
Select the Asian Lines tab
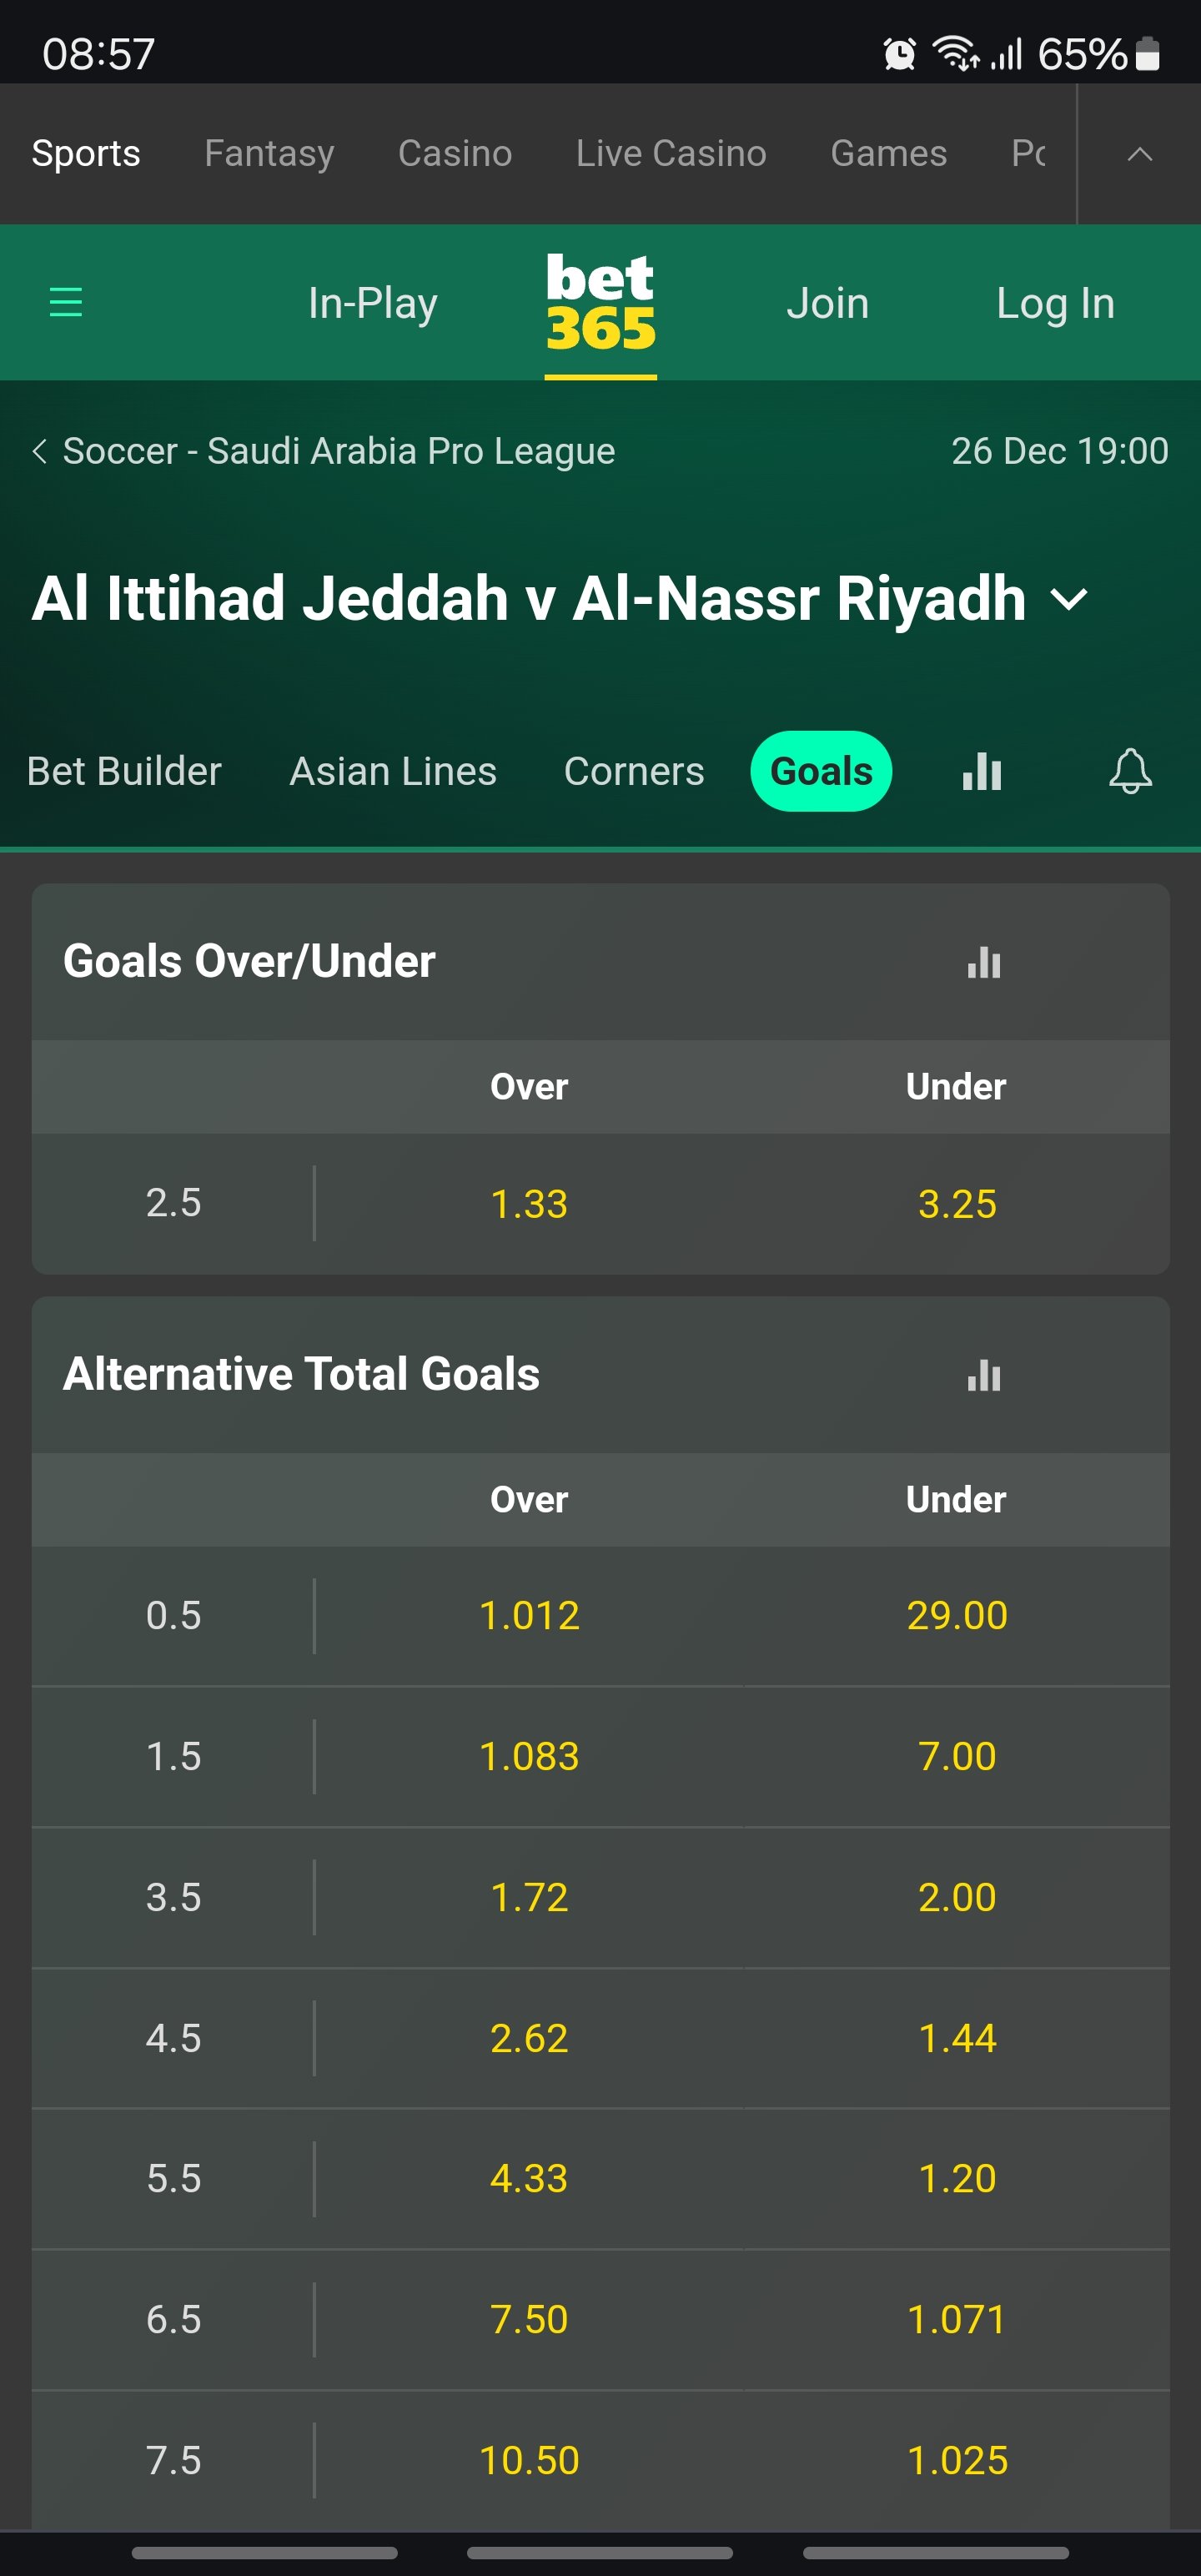(393, 771)
